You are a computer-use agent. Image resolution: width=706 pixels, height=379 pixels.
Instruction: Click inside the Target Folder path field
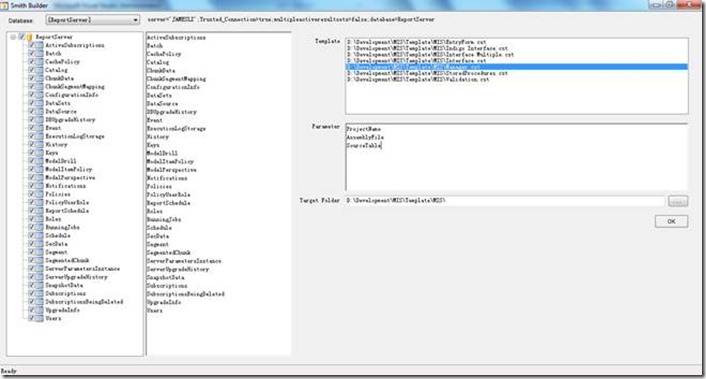(505, 200)
